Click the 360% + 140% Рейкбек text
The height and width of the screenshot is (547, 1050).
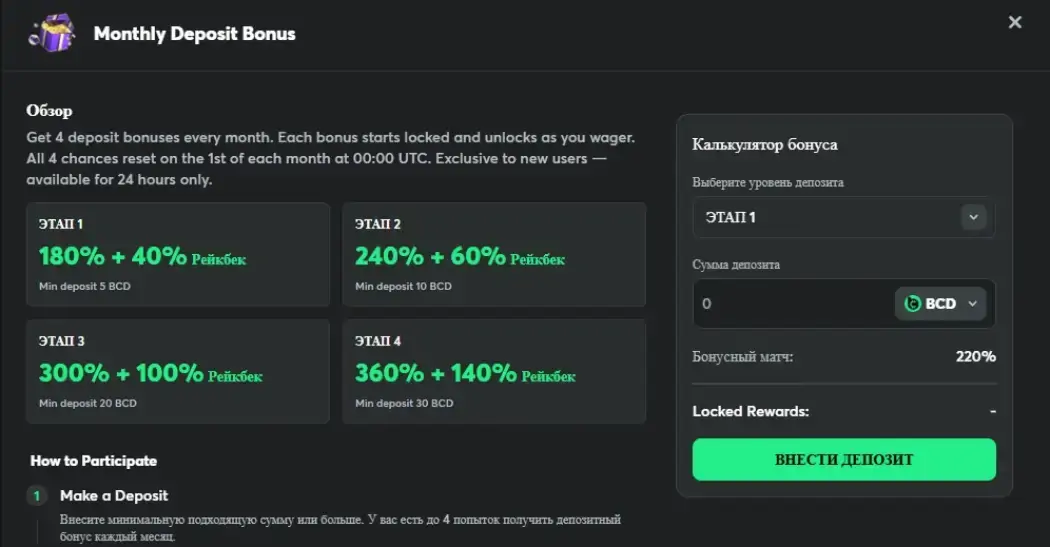pos(465,374)
